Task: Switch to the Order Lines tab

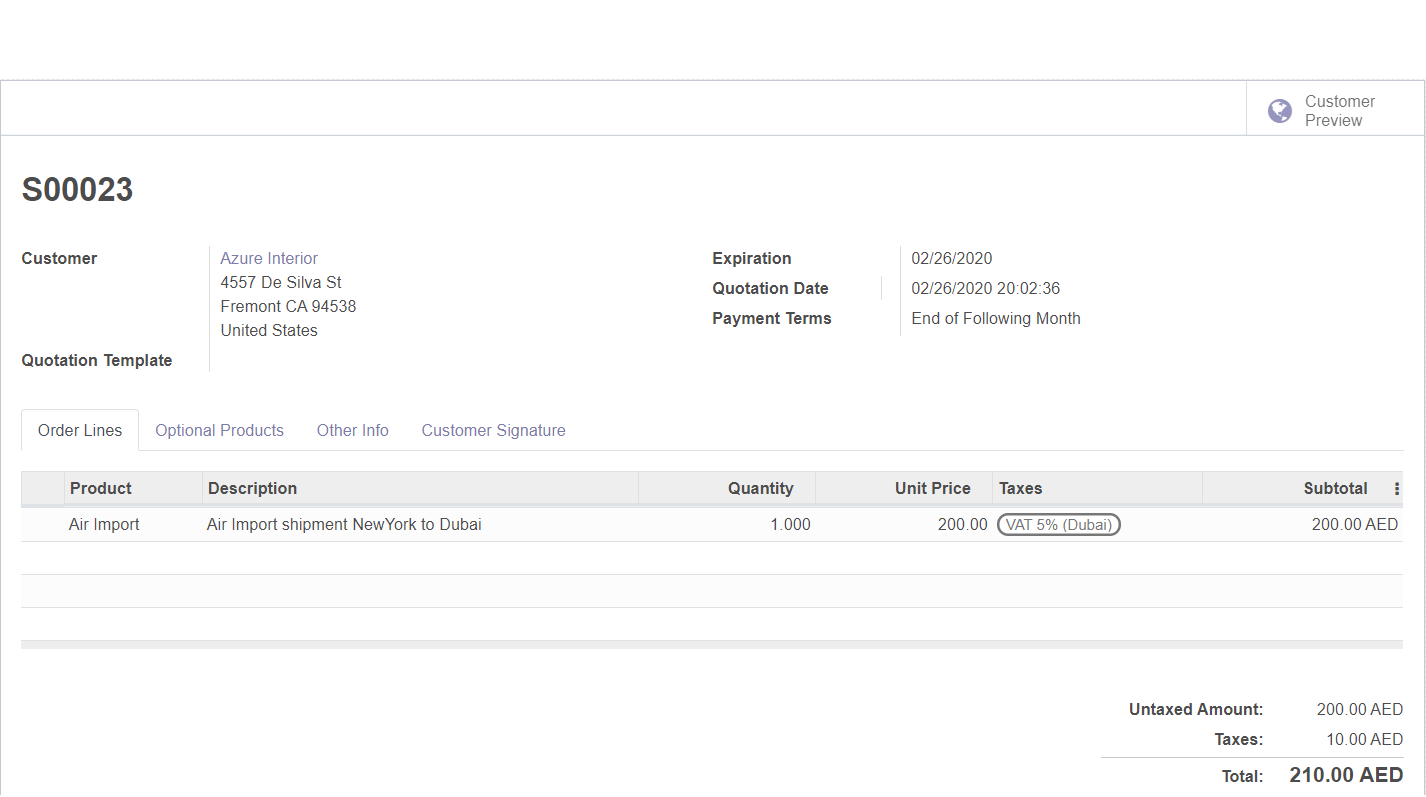Action: pyautogui.click(x=80, y=431)
